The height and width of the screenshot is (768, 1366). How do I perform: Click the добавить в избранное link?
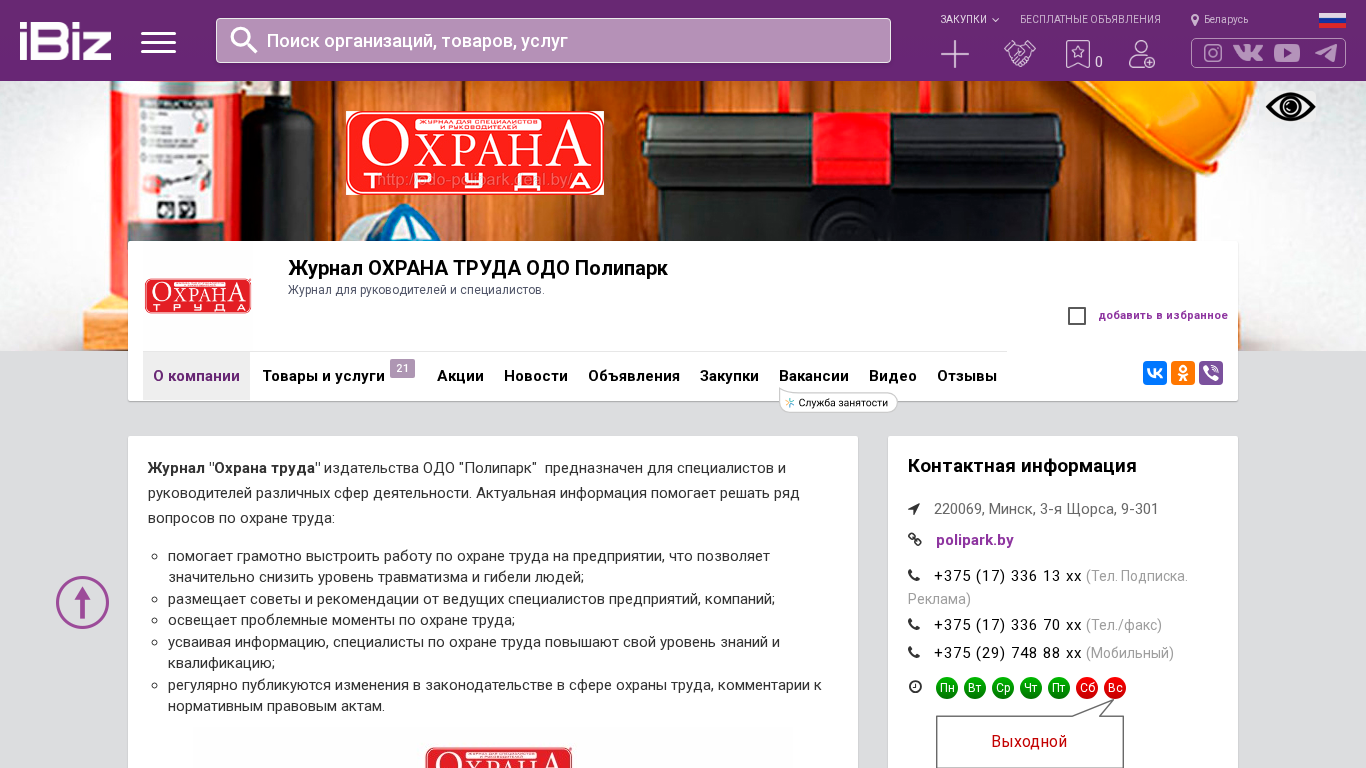point(1163,316)
